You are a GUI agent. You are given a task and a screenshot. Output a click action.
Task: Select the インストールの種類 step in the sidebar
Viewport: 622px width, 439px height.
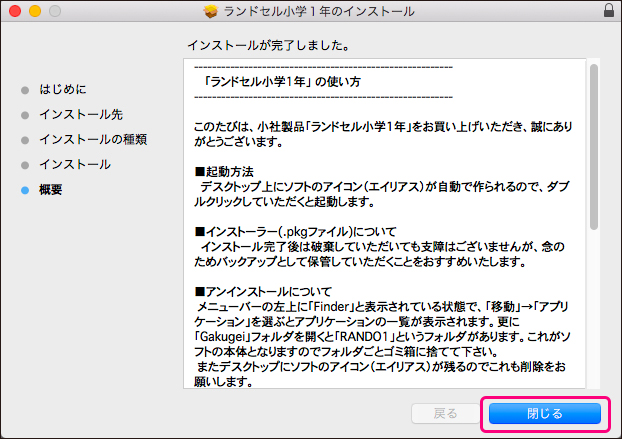point(93,140)
